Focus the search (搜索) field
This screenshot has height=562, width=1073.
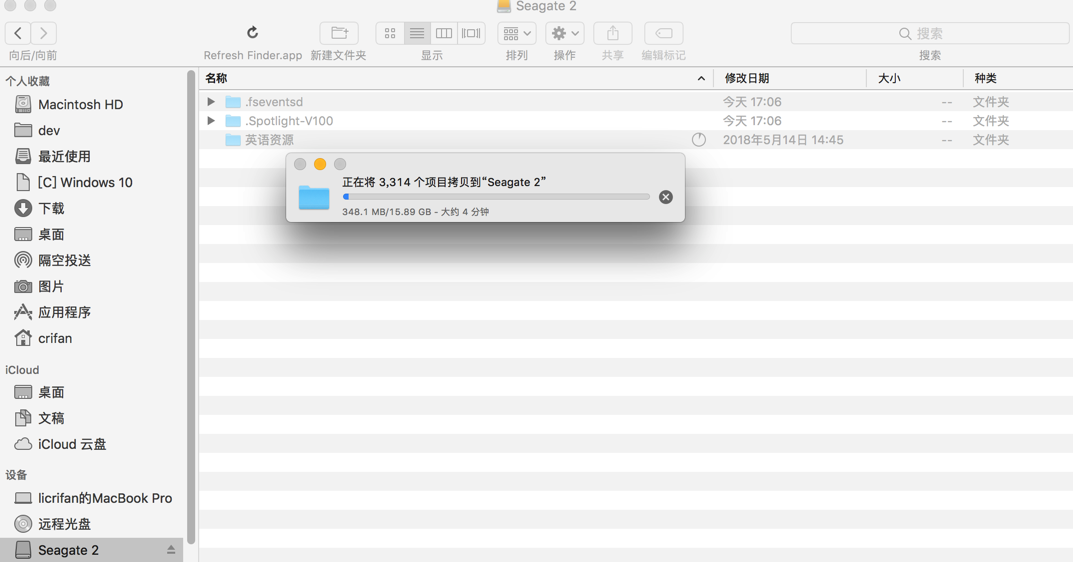[929, 33]
